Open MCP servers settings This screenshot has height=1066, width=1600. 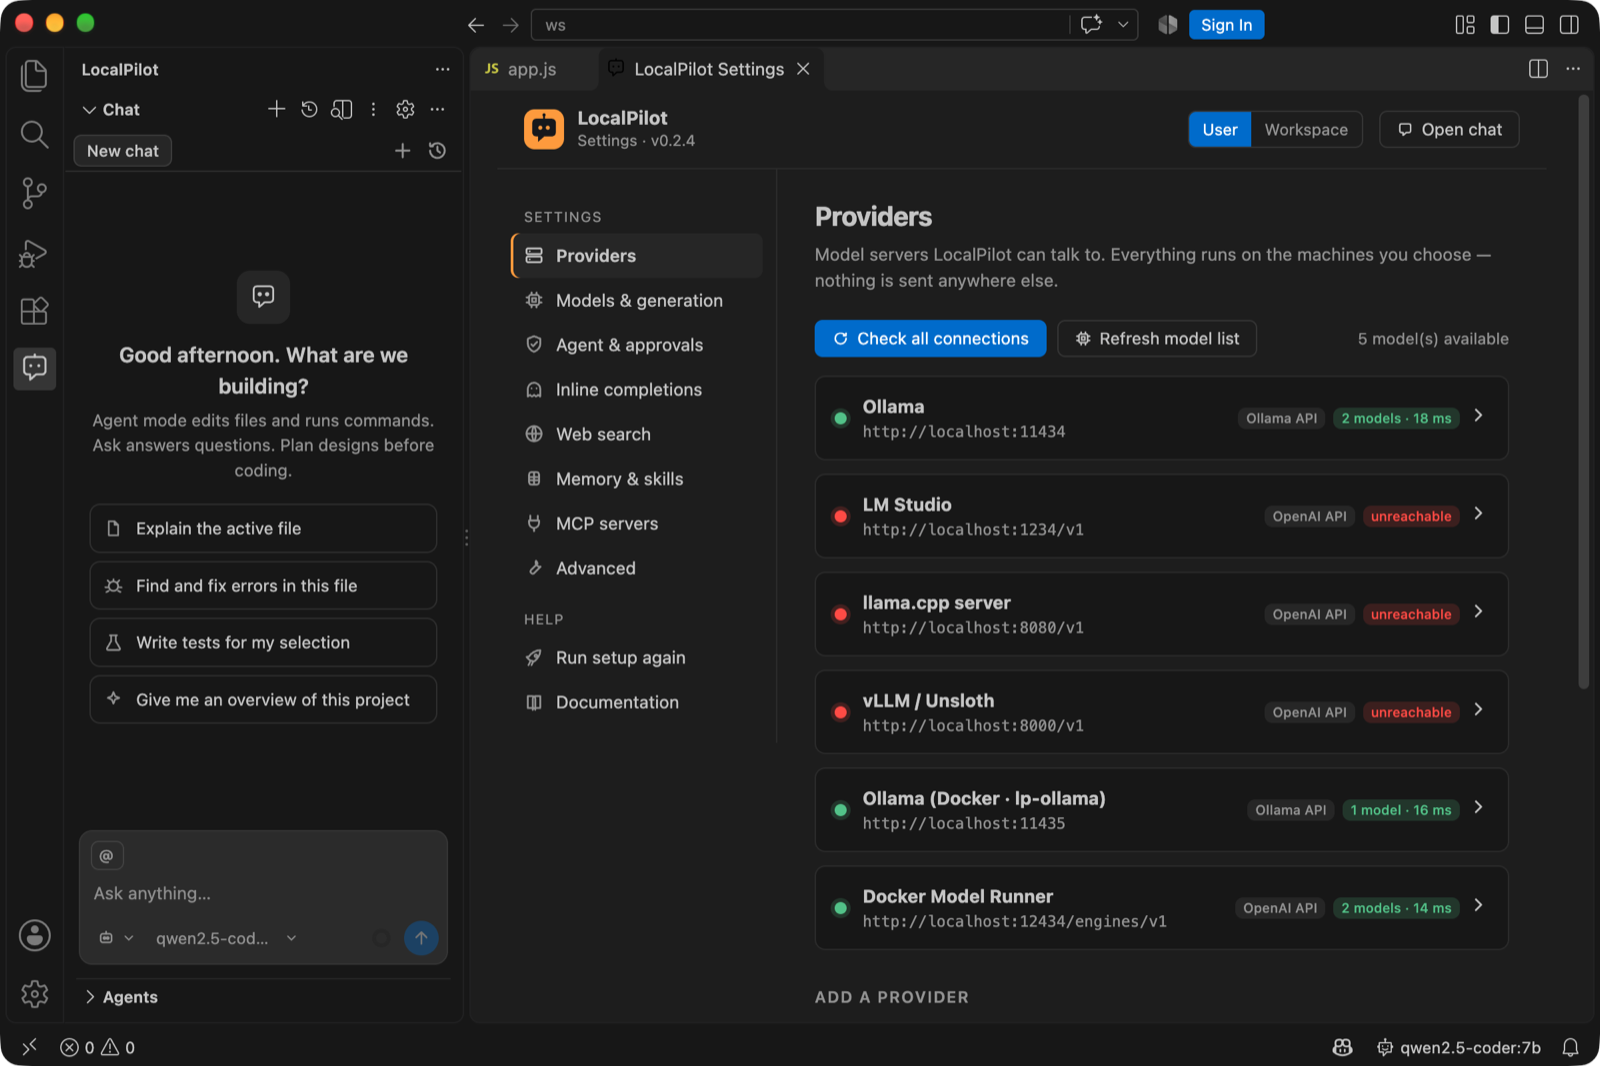click(637, 524)
